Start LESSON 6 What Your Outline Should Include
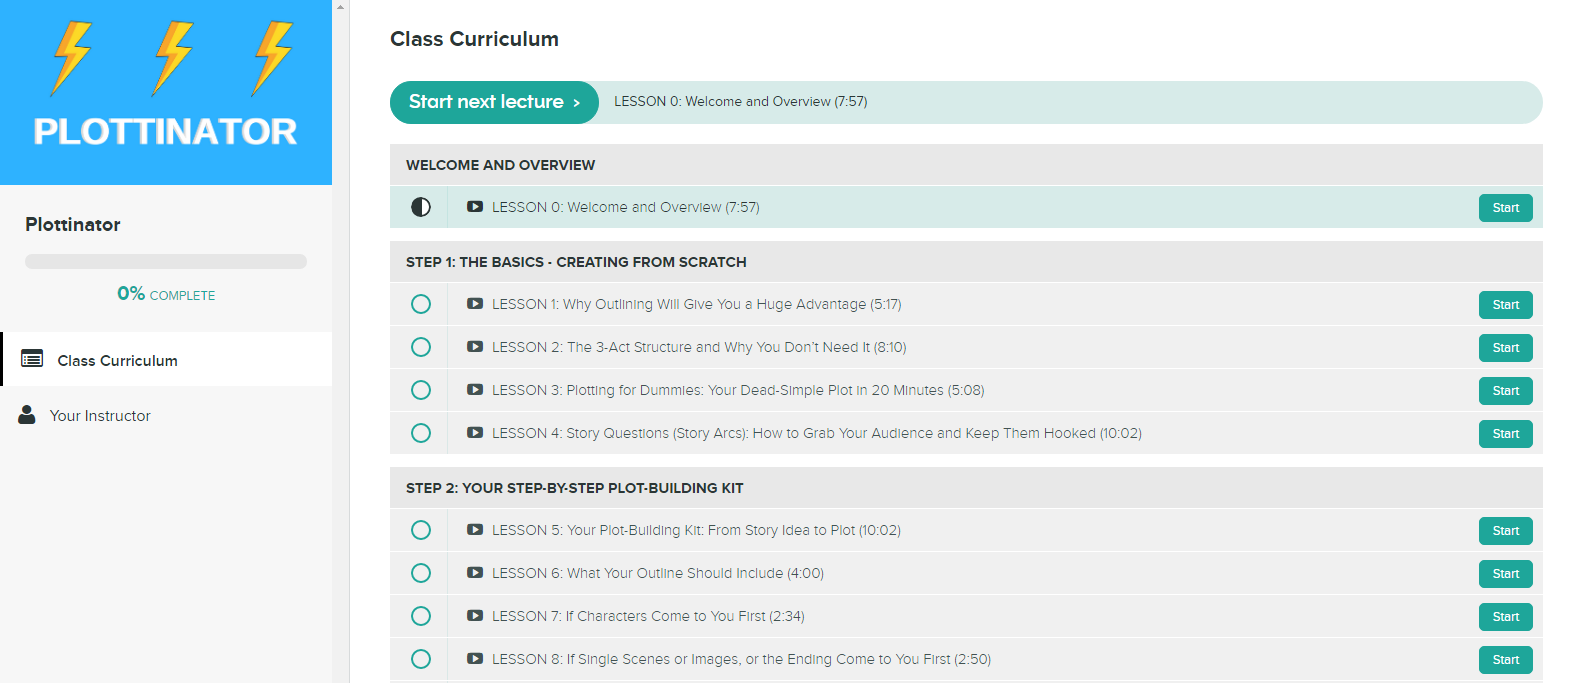This screenshot has height=683, width=1581. (1505, 574)
